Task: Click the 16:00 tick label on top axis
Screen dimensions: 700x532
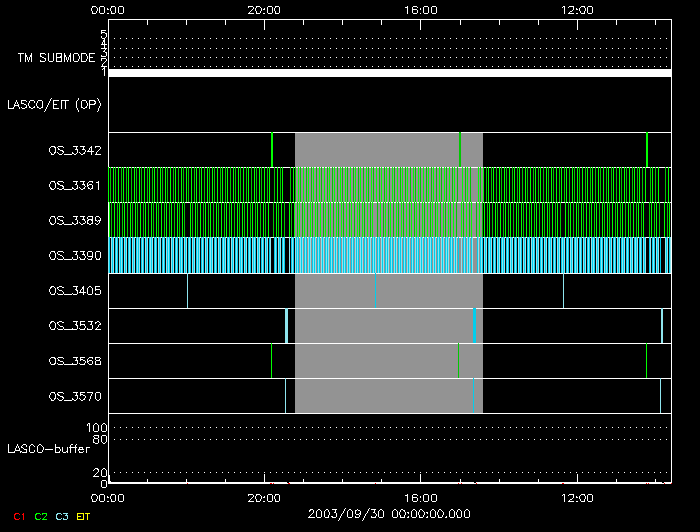Action: 421,9
